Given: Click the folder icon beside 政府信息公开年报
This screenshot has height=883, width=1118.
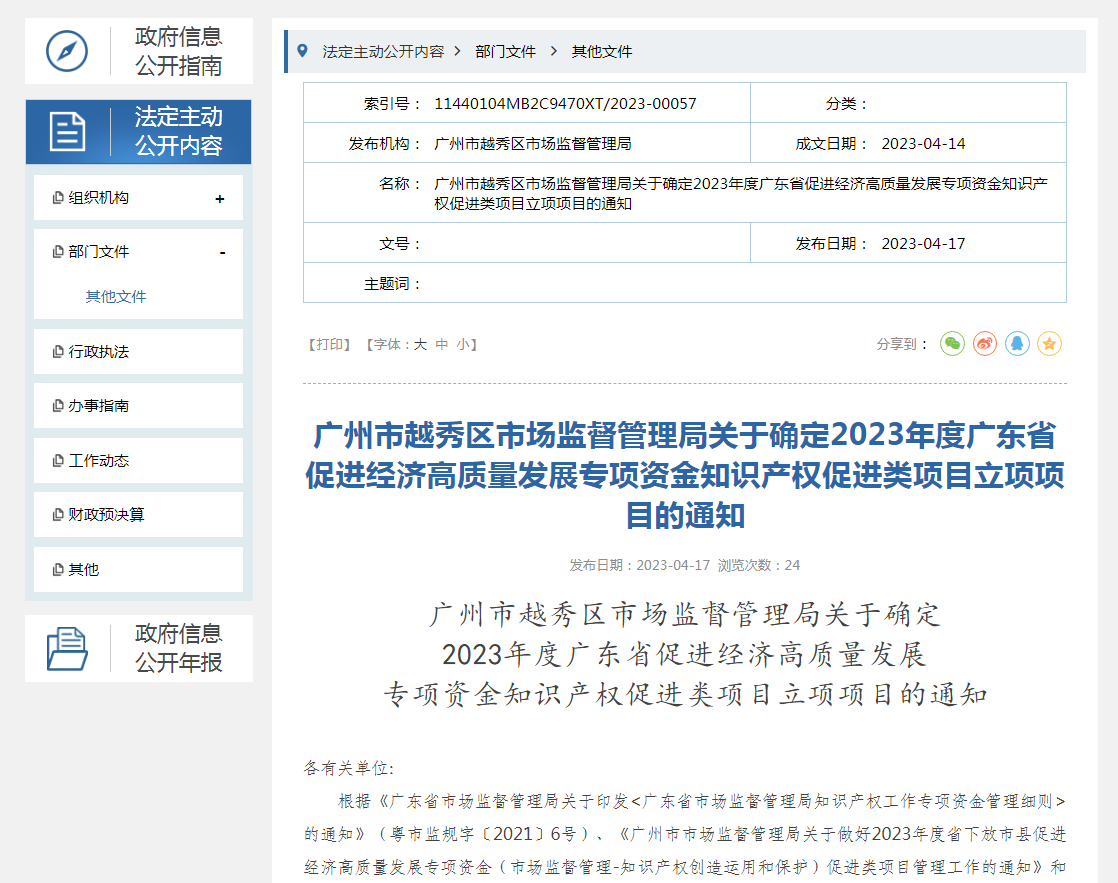Looking at the screenshot, I should 67,648.
